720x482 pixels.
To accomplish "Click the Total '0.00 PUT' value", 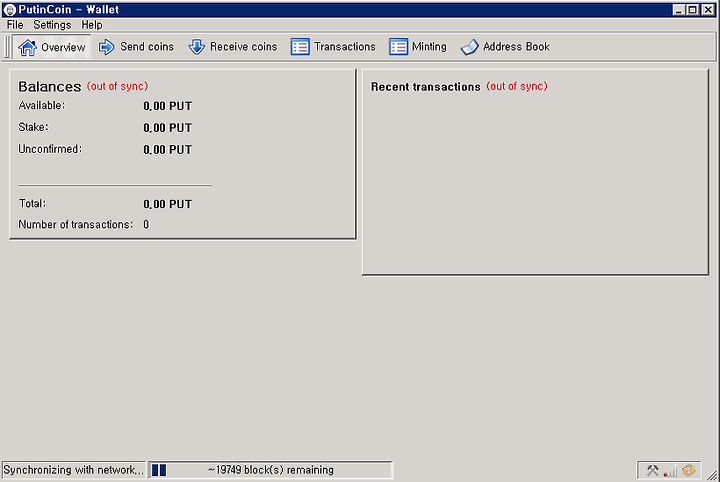I will [x=168, y=204].
